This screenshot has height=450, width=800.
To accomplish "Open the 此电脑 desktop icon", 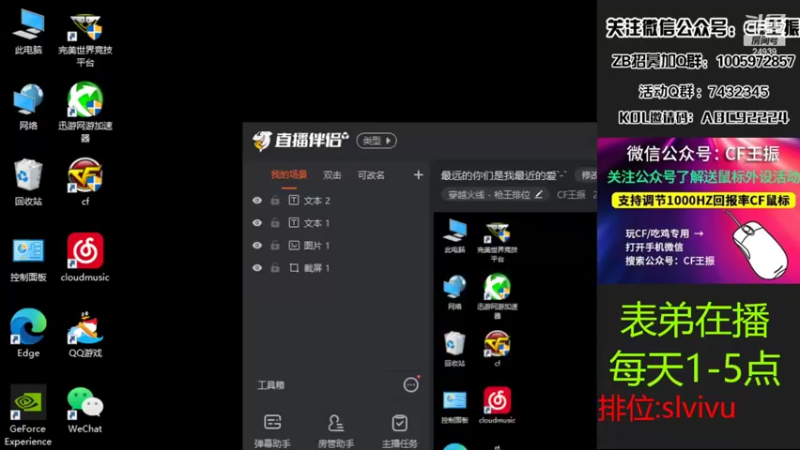I will click(x=29, y=32).
